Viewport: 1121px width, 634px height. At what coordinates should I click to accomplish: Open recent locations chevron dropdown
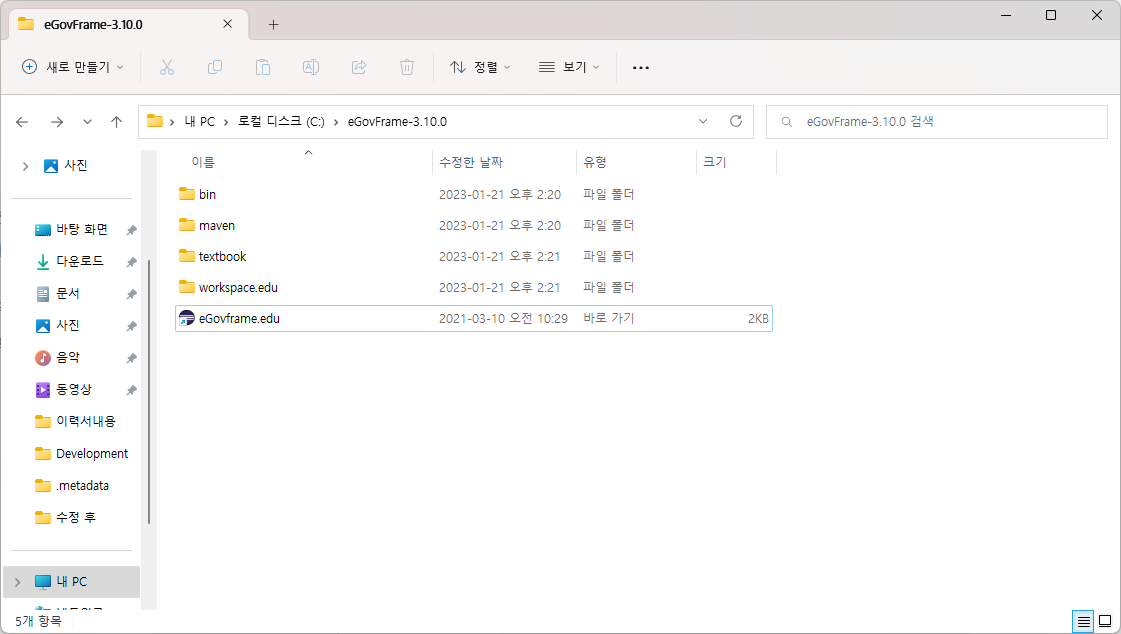pyautogui.click(x=87, y=122)
